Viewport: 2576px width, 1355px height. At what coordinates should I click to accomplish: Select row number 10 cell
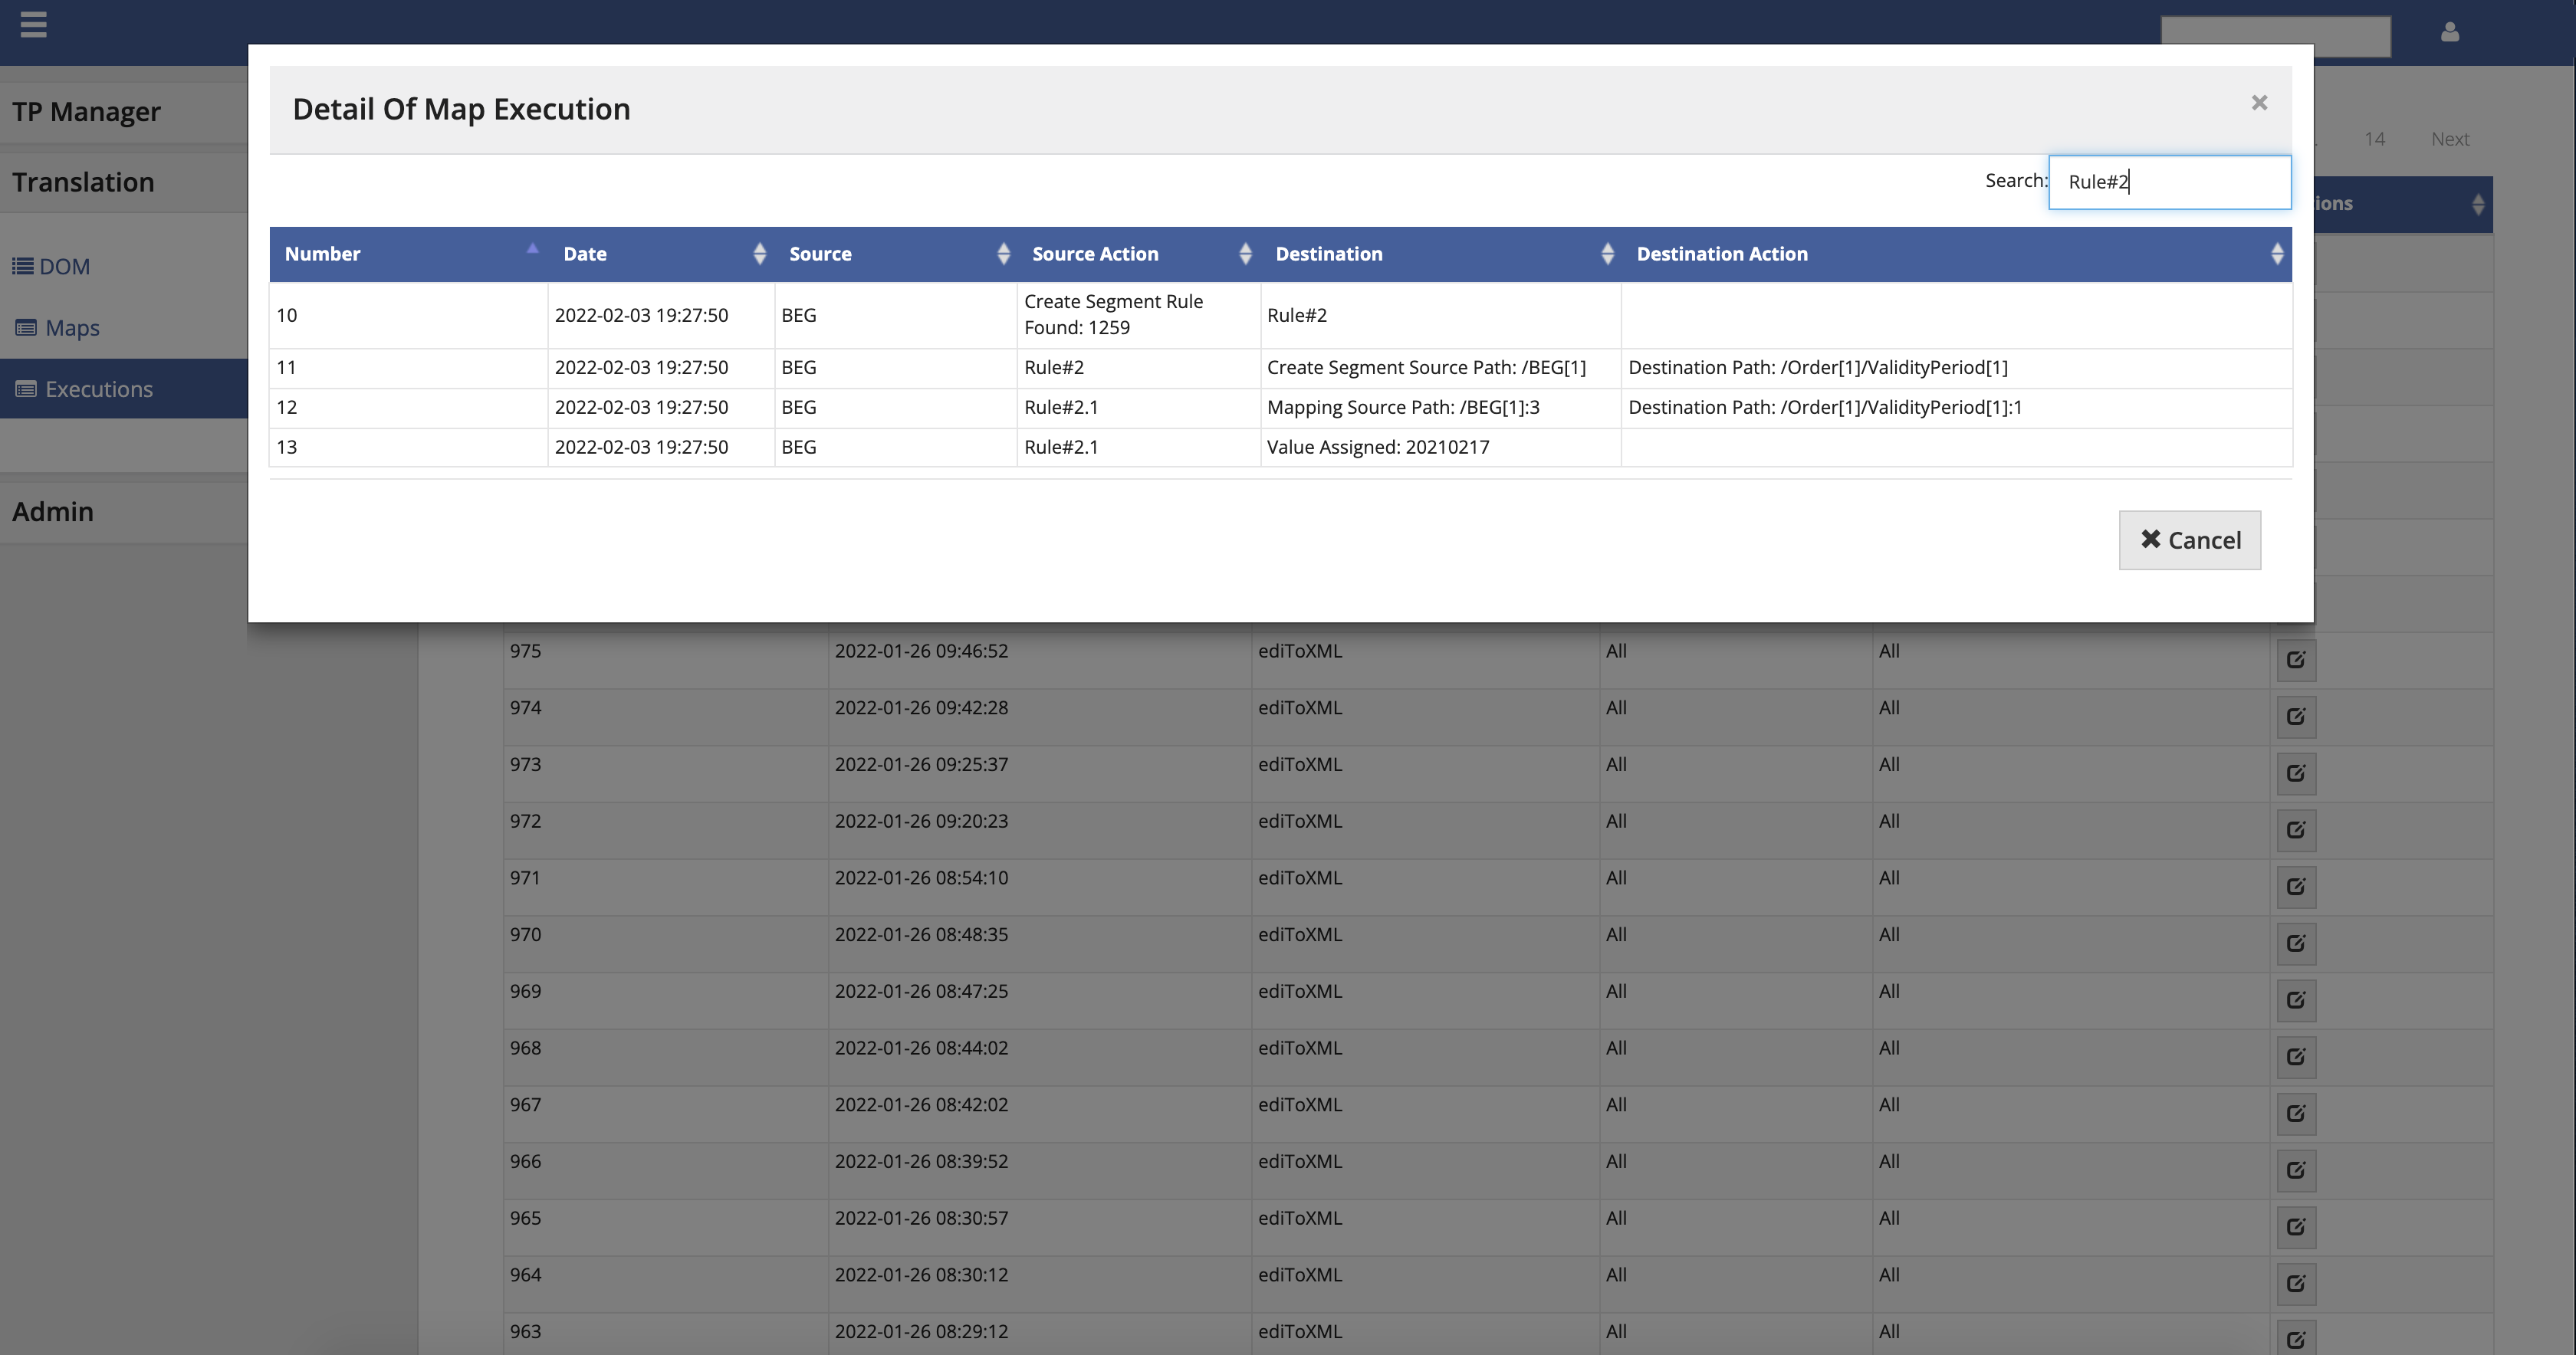[x=408, y=316]
